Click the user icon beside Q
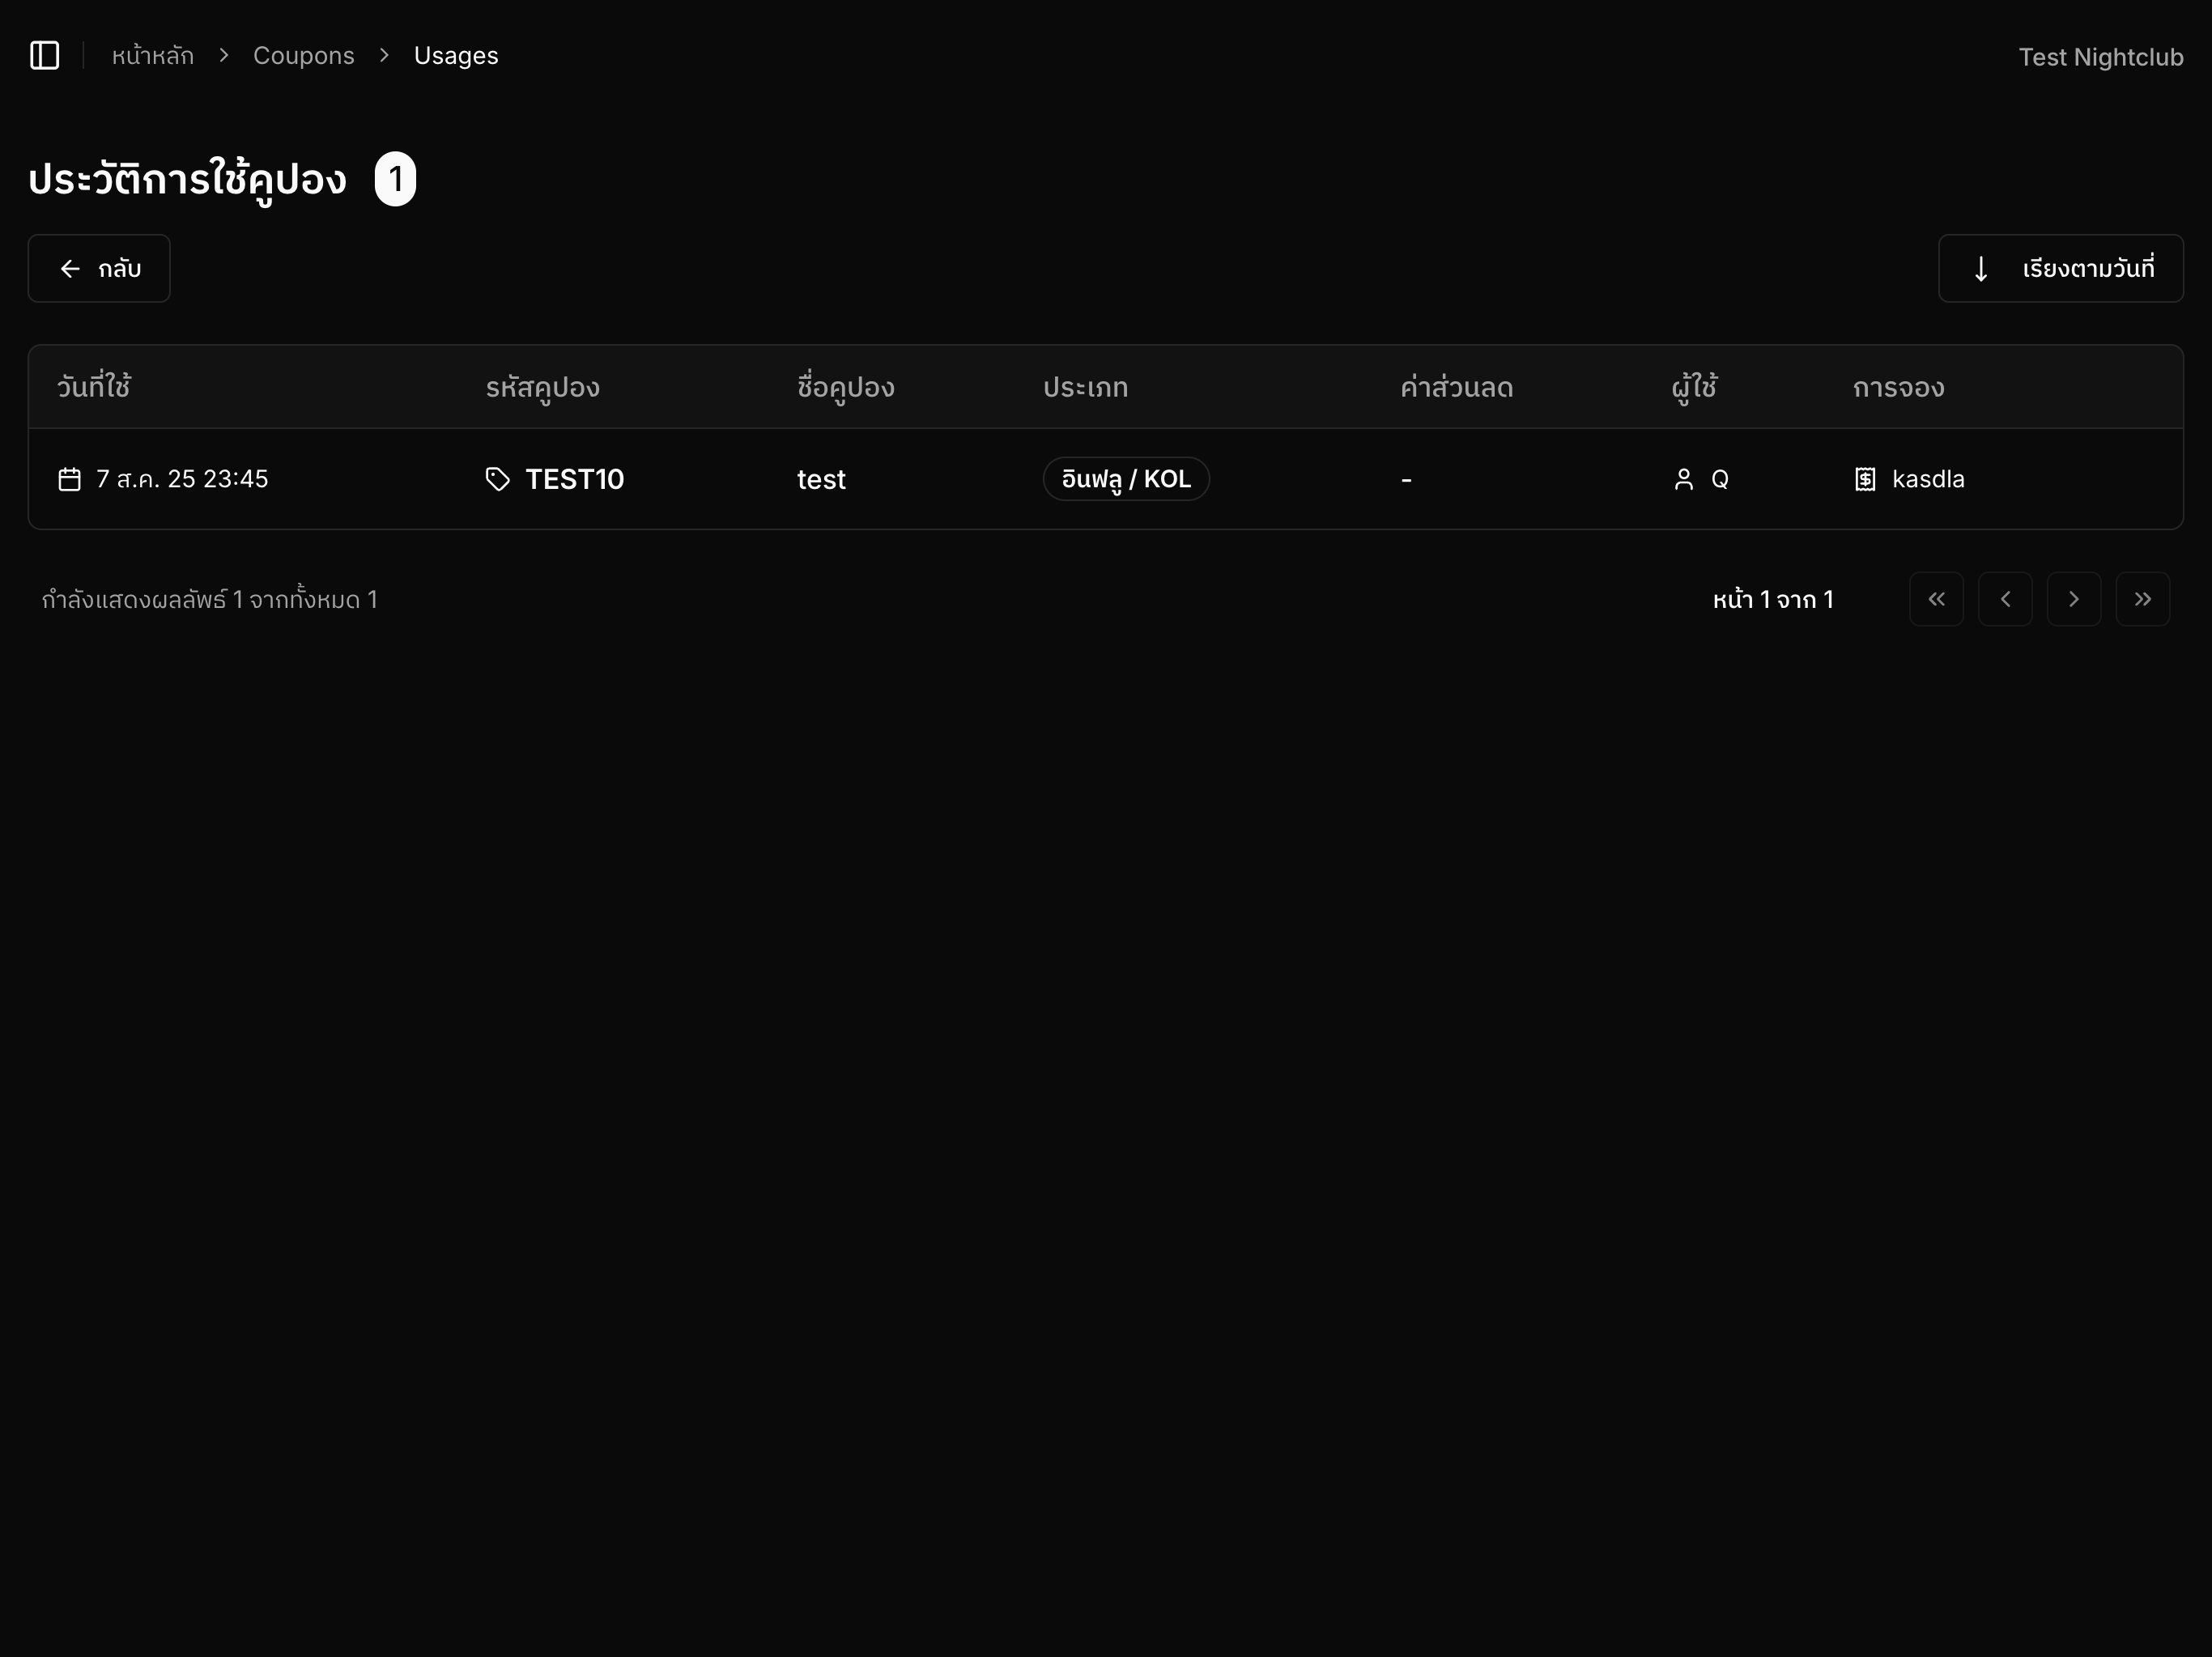This screenshot has width=2212, height=1657. (x=1684, y=479)
